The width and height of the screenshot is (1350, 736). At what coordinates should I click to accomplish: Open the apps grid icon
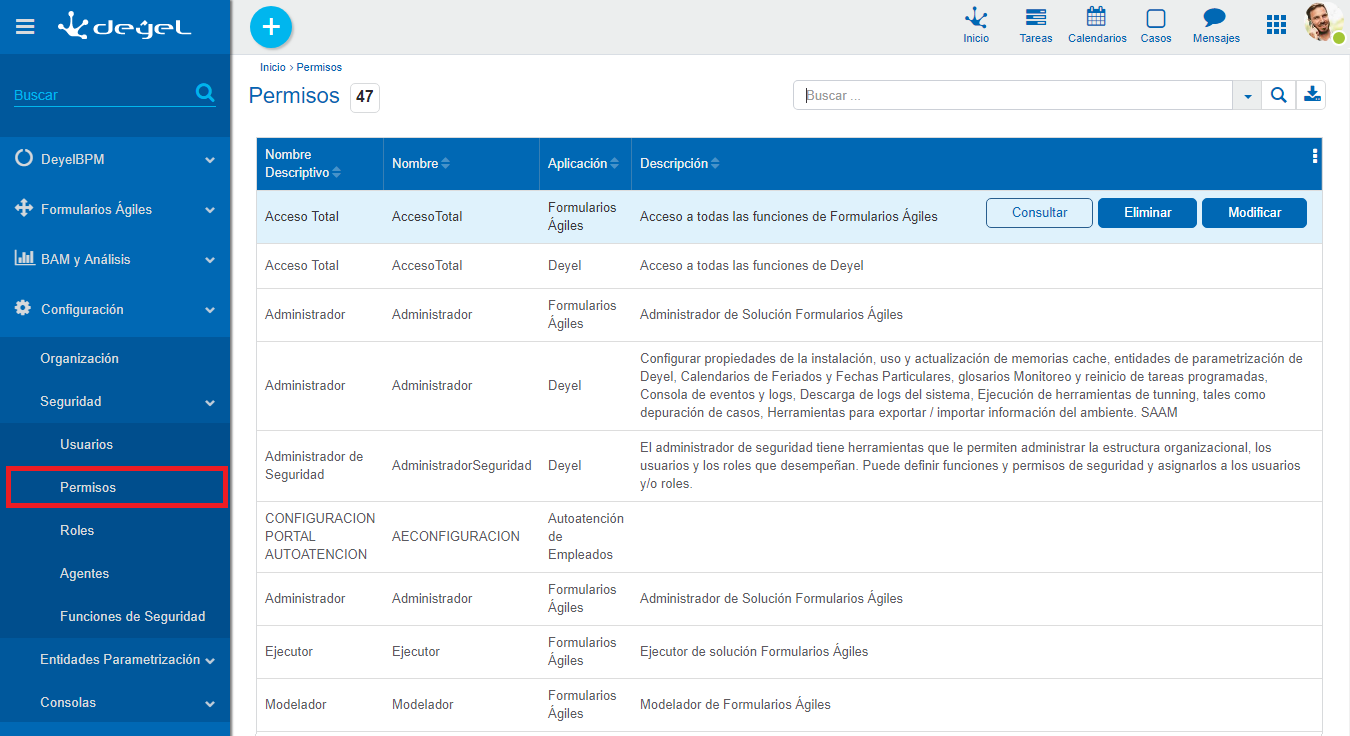[x=1276, y=25]
